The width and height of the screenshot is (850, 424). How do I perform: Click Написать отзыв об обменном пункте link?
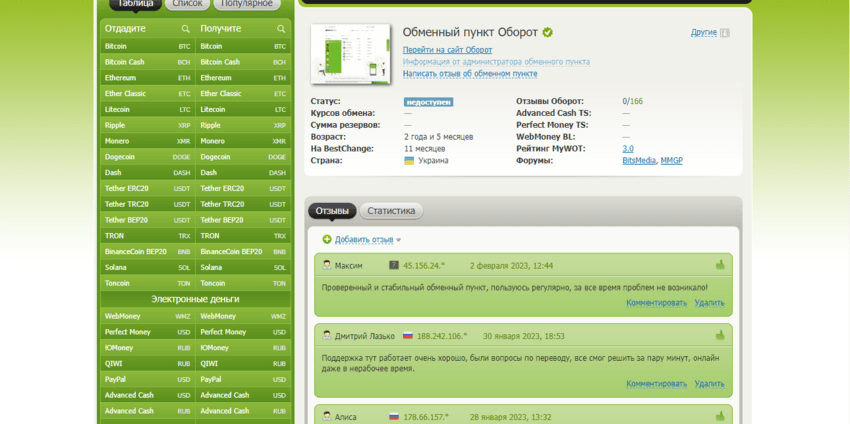tap(469, 74)
